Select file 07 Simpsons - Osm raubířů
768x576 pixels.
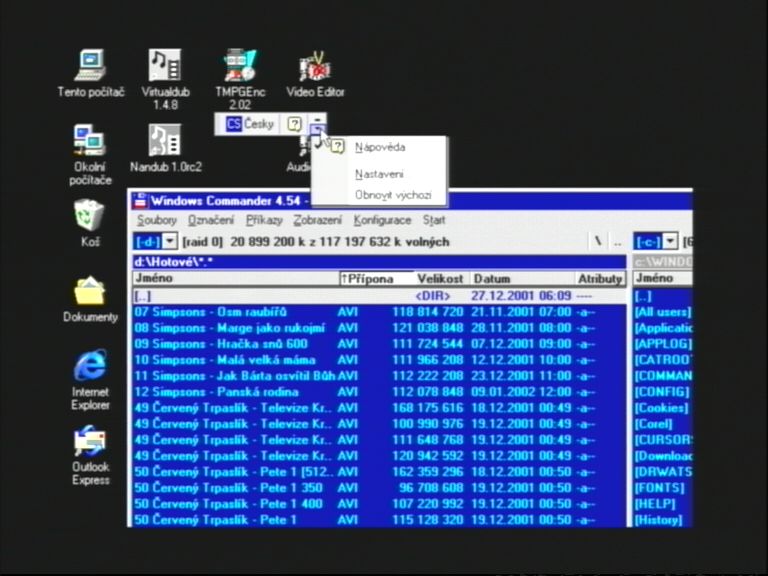(x=379, y=312)
